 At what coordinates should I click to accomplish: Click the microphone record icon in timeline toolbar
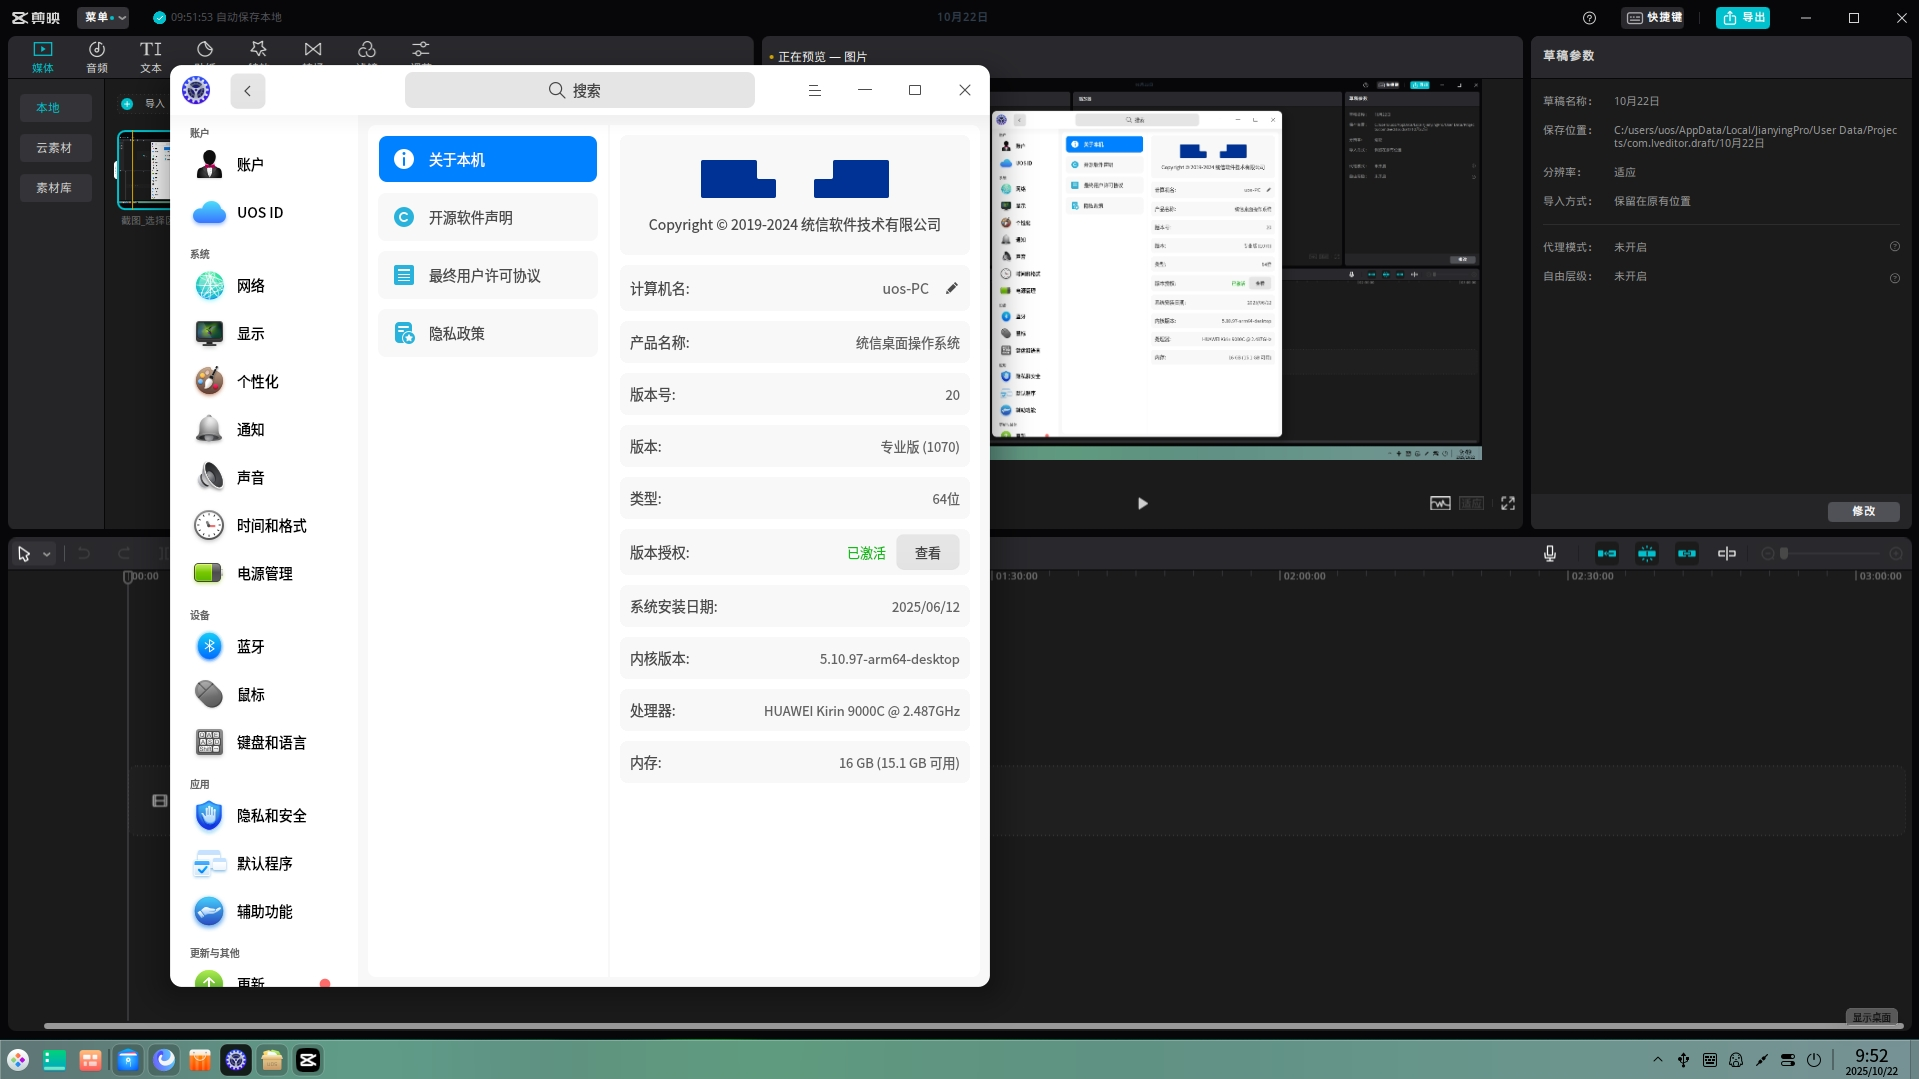tap(1550, 554)
